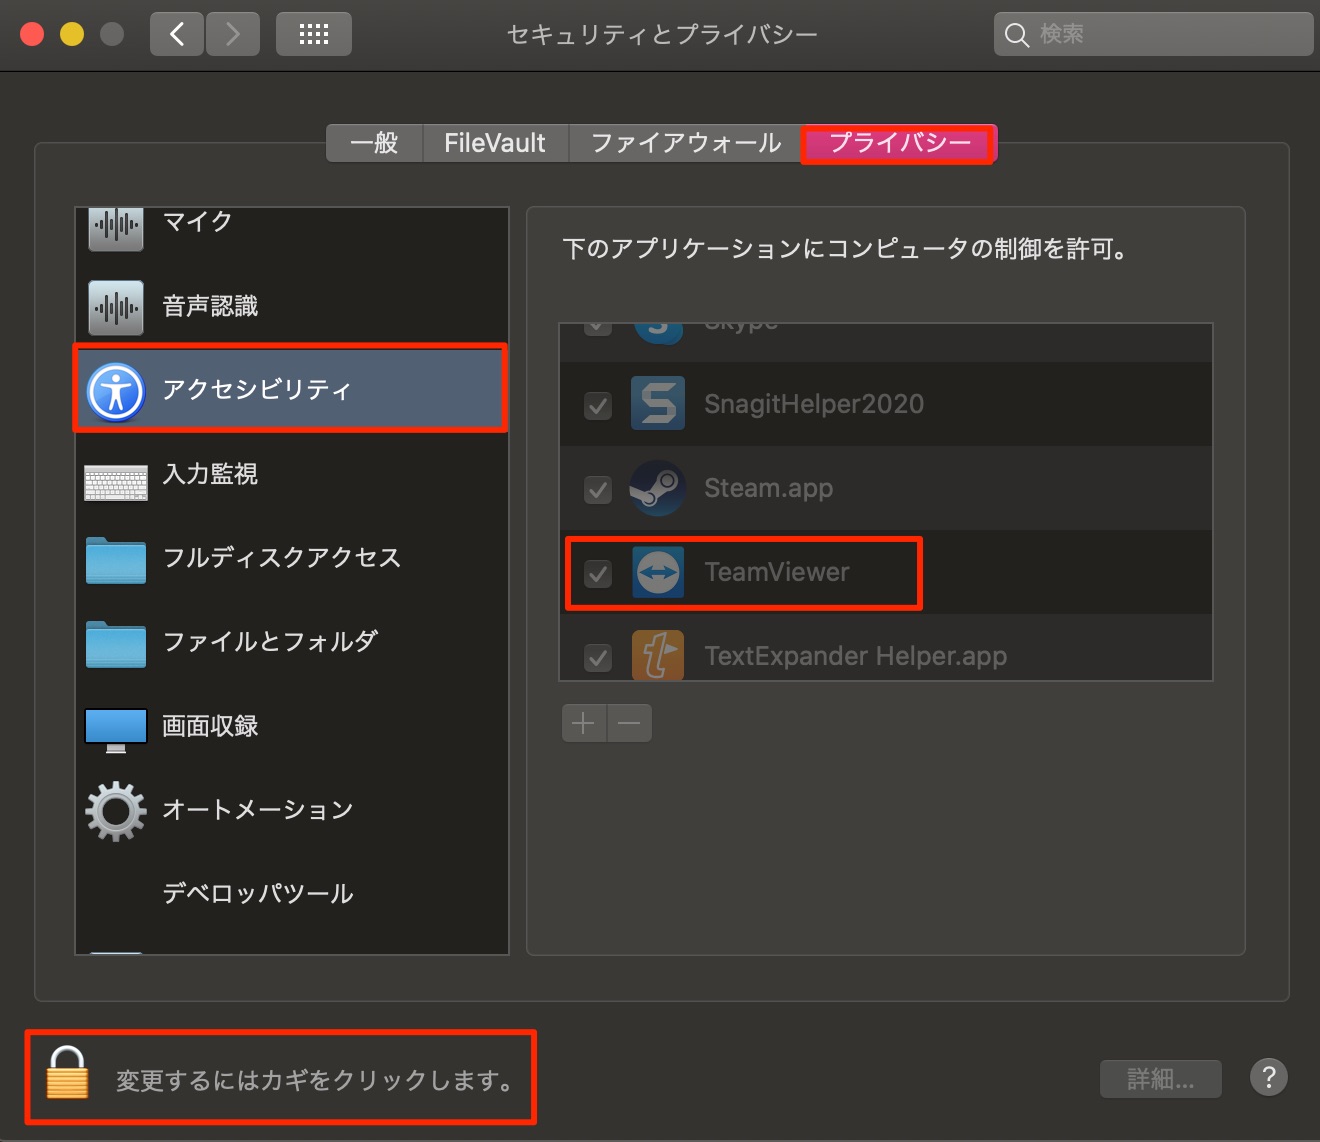Toggle the TextExpander Helper.app checkbox
The width and height of the screenshot is (1320, 1142).
pos(598,657)
